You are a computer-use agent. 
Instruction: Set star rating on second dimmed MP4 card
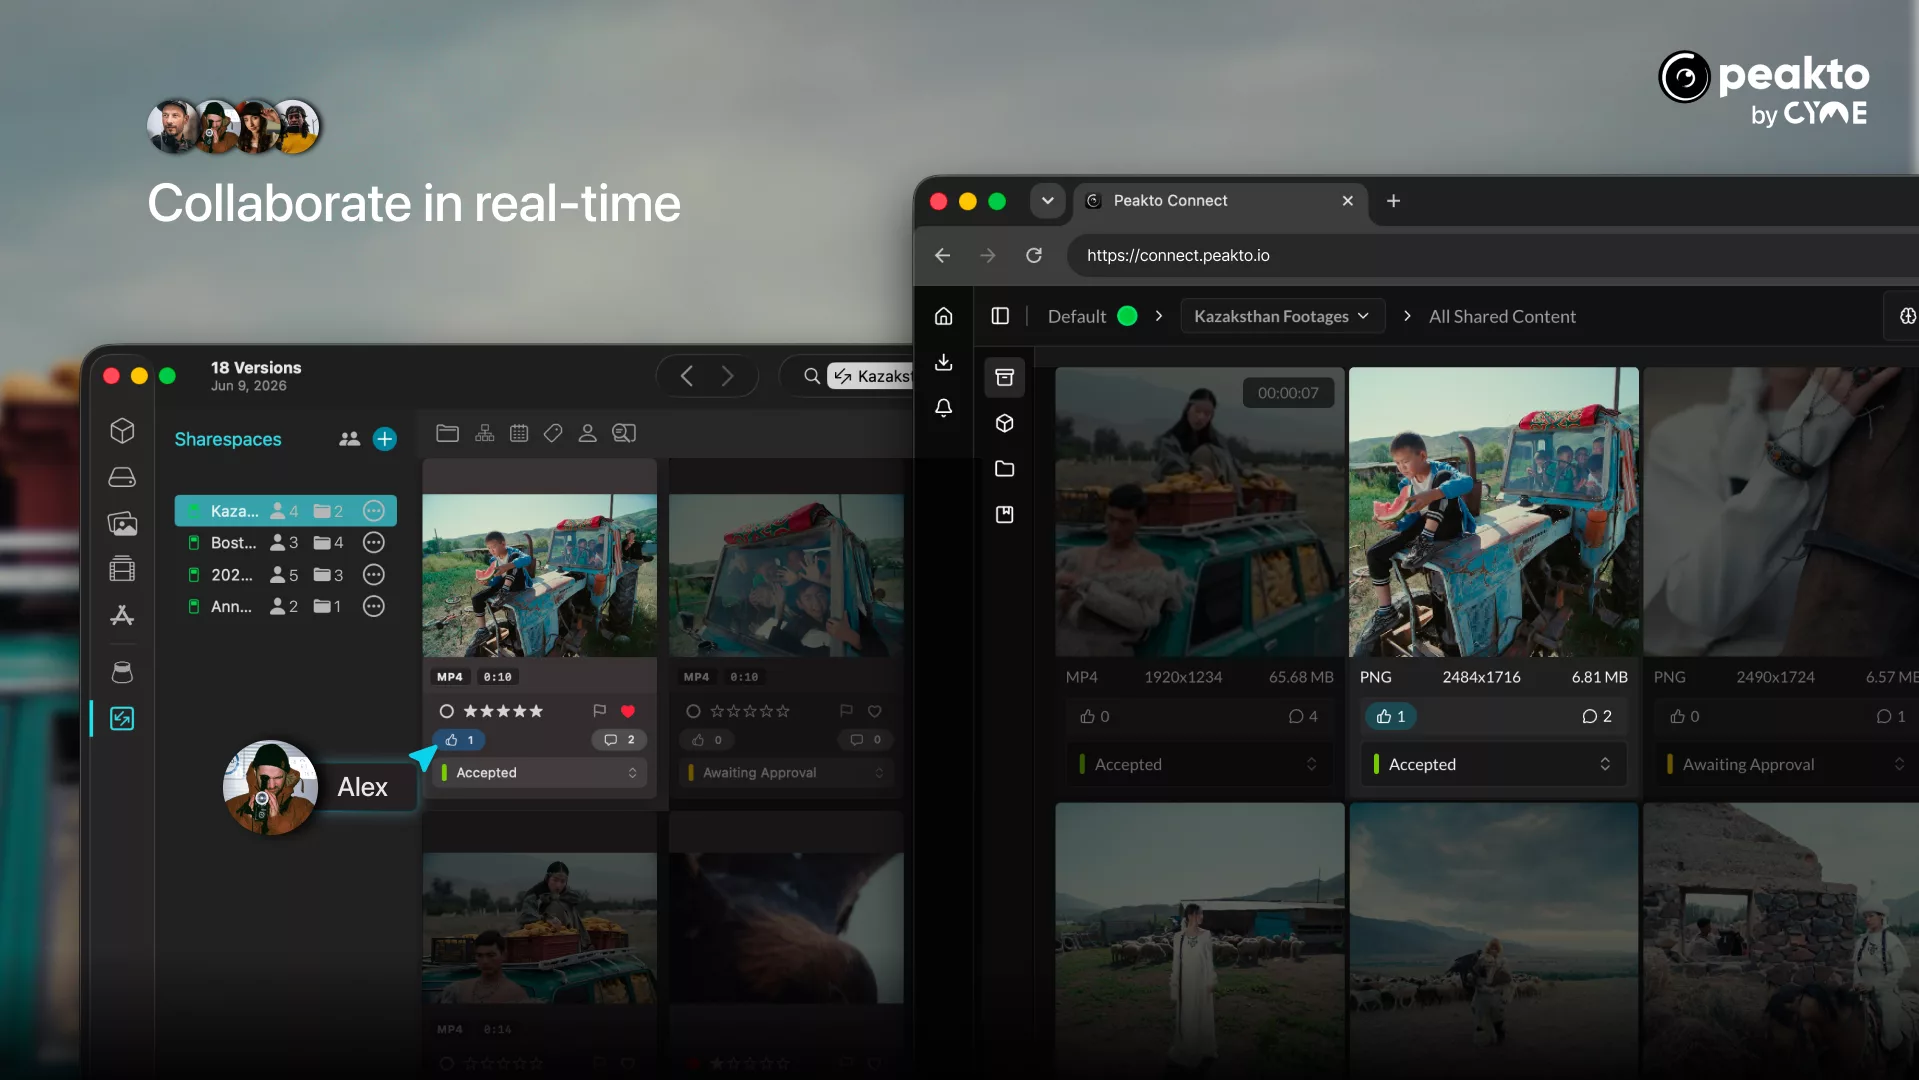pyautogui.click(x=750, y=711)
